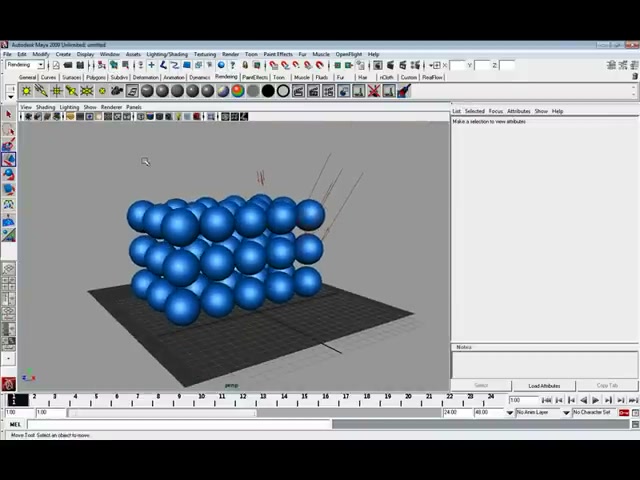Open the Lighting/Shading menu
Viewport: 640px width, 480px height.
pos(167,54)
